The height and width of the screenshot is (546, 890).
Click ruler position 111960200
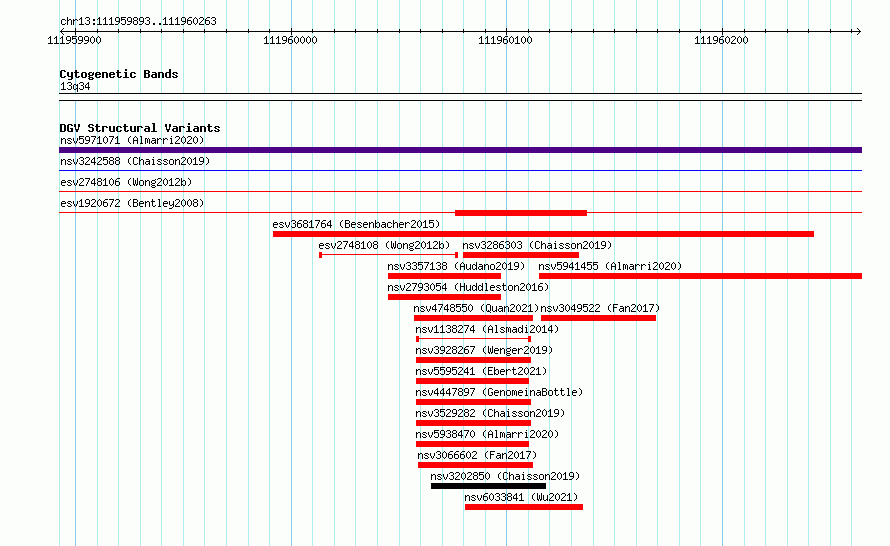pos(721,40)
